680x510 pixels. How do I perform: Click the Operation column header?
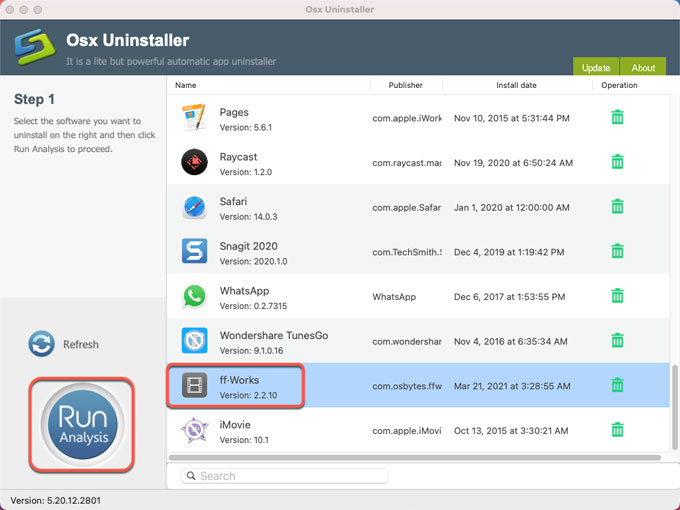[619, 85]
